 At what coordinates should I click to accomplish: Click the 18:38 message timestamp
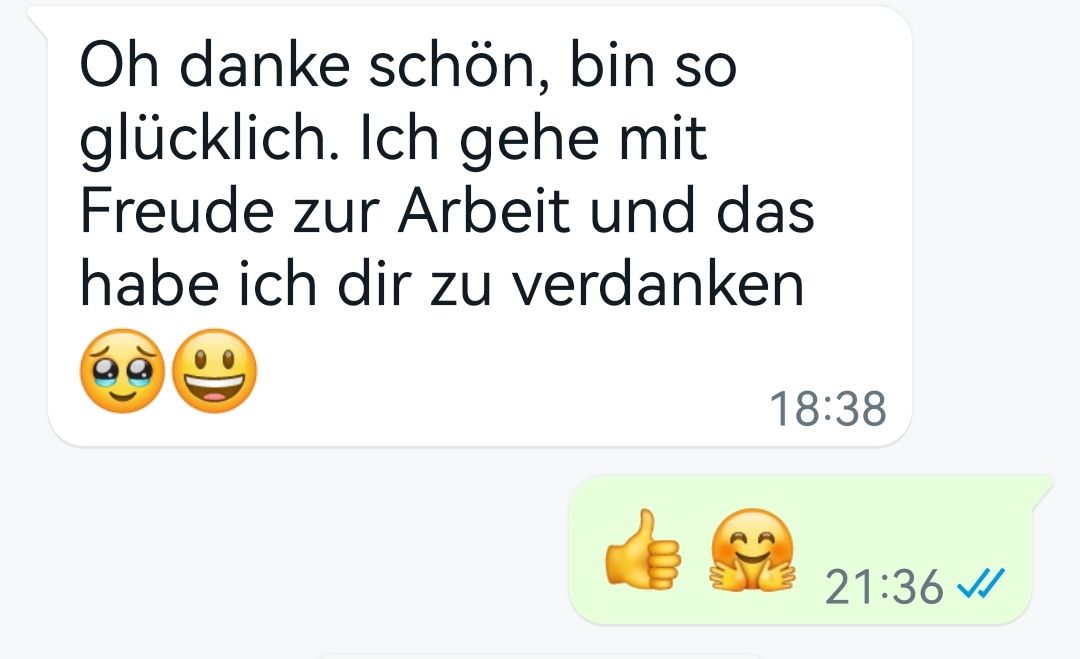(827, 408)
